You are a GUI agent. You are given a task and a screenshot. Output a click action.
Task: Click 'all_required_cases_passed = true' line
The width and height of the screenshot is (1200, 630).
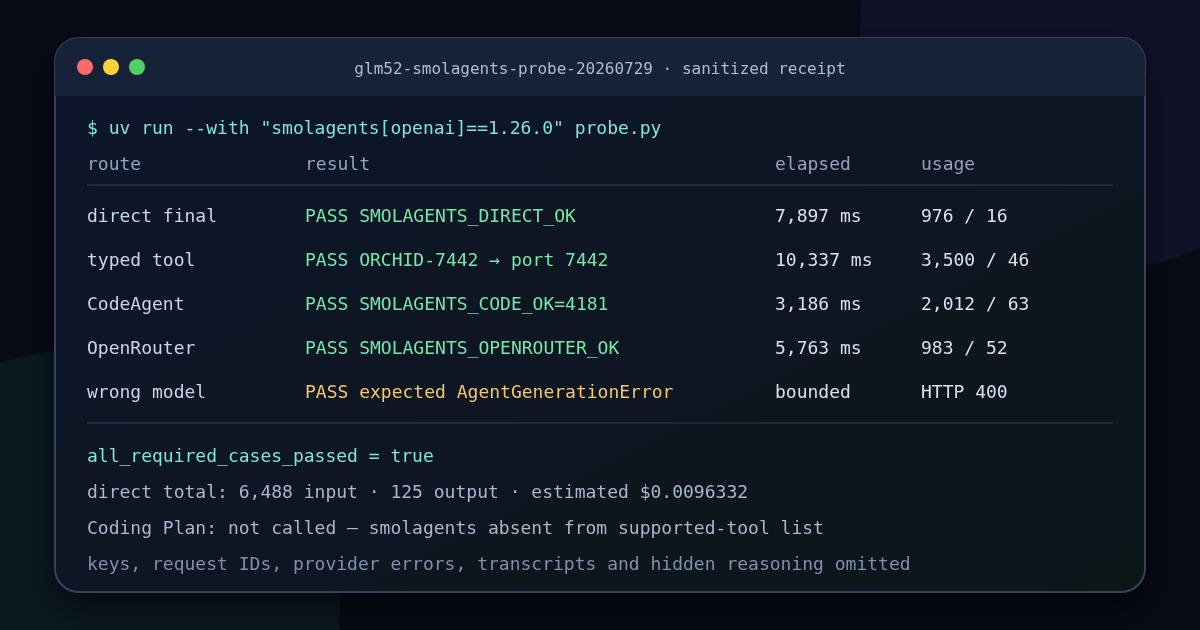pos(260,456)
